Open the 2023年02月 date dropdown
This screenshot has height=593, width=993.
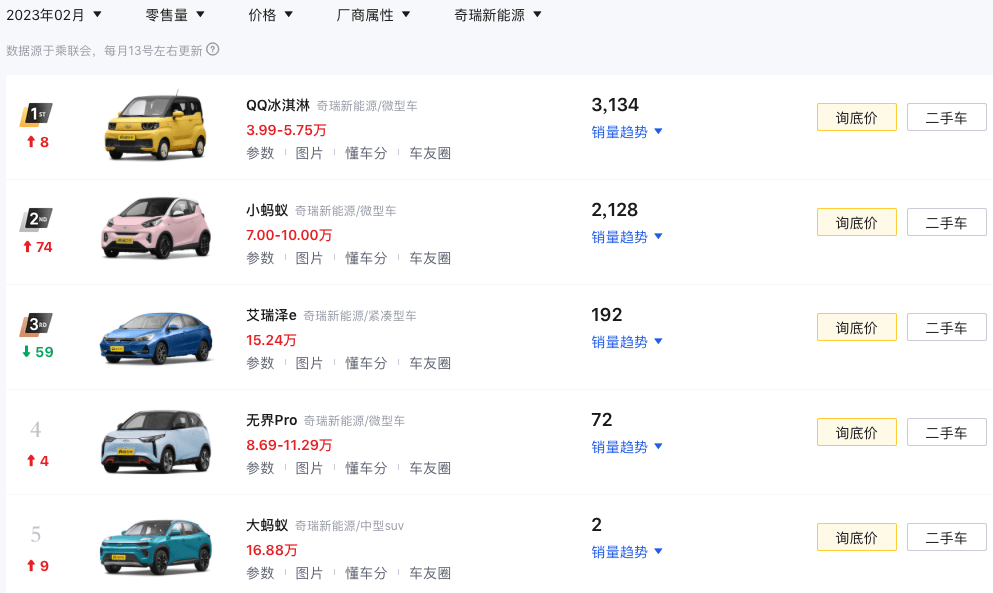click(54, 15)
